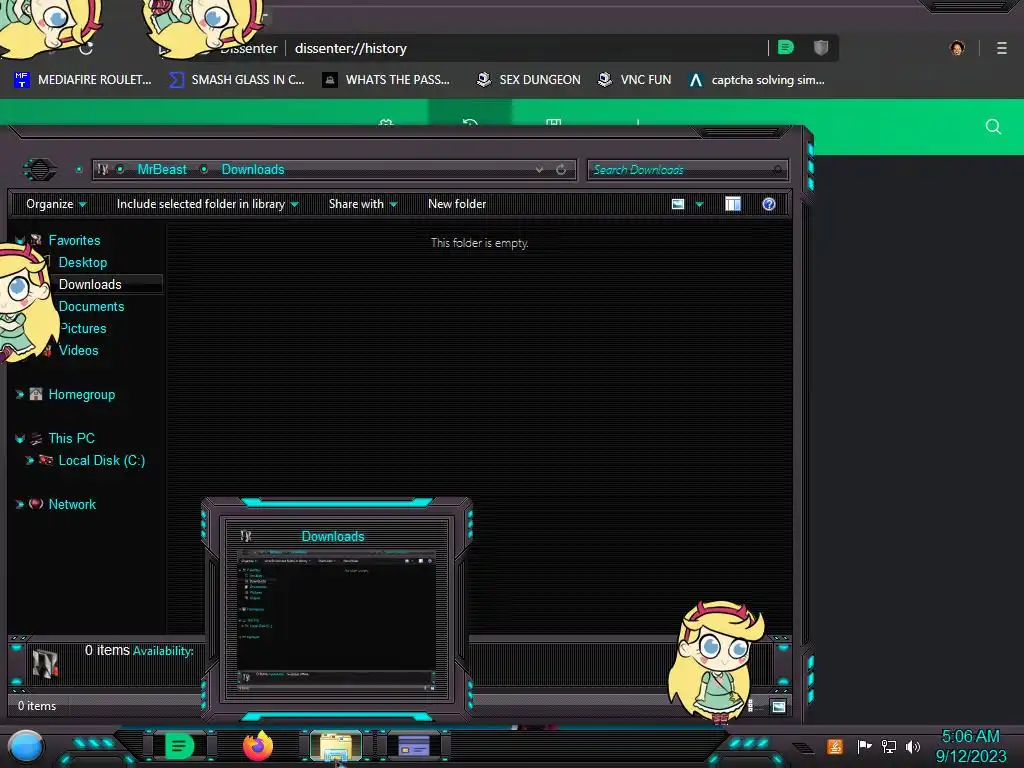
Task: Click New folder
Action: tap(457, 204)
